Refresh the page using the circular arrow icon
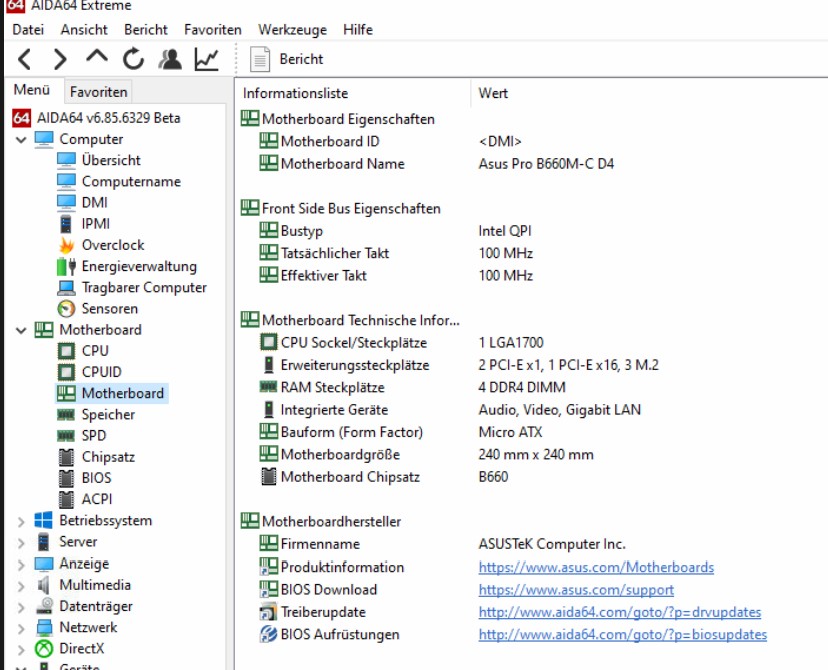Viewport: 828px width, 670px height. [133, 59]
